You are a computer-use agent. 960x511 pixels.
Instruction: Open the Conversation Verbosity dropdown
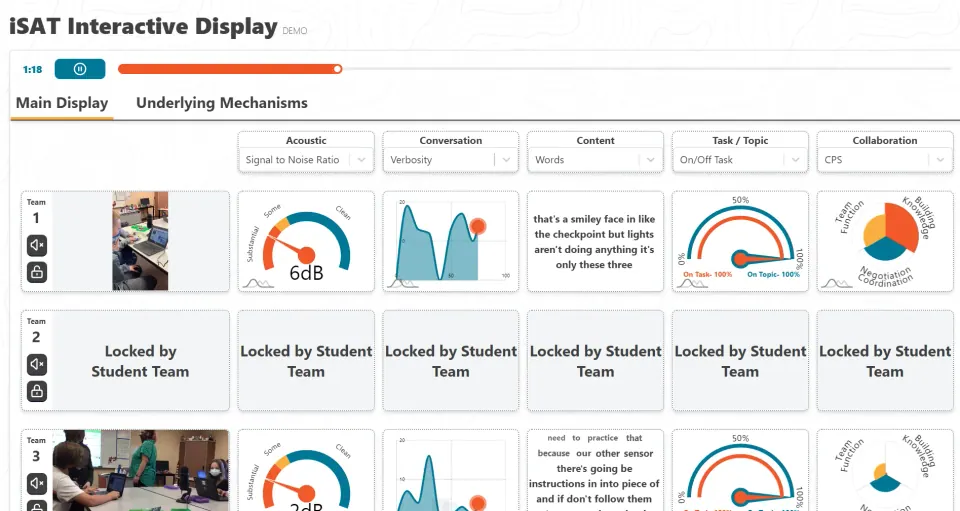click(x=451, y=160)
